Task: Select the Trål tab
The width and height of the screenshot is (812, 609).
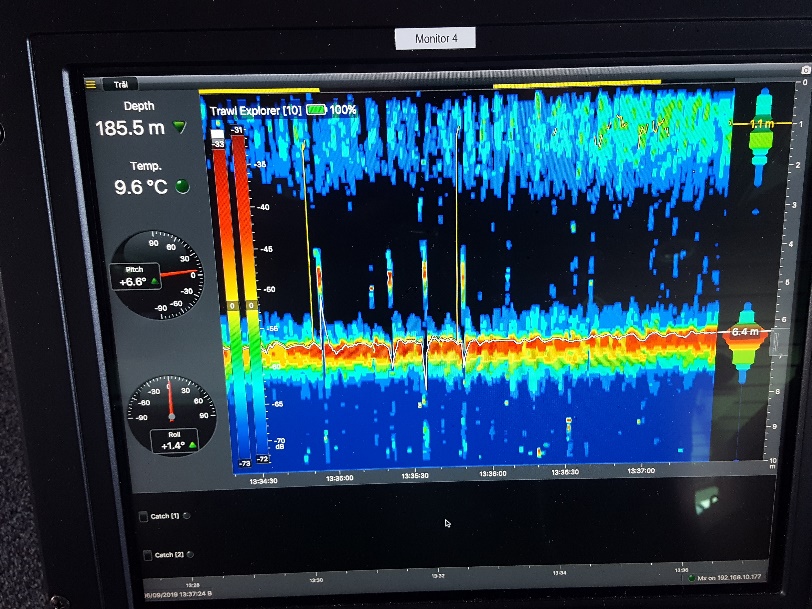Action: point(118,85)
